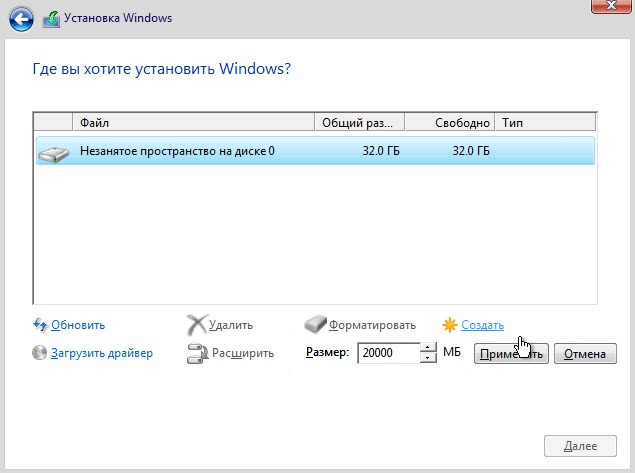
Task: Click the drive icon beside Форматировать
Action: pos(315,324)
